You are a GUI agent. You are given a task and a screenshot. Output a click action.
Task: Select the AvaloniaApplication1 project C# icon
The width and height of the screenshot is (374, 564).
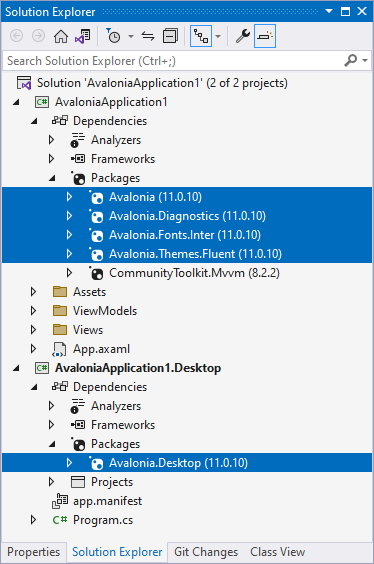(x=42, y=102)
